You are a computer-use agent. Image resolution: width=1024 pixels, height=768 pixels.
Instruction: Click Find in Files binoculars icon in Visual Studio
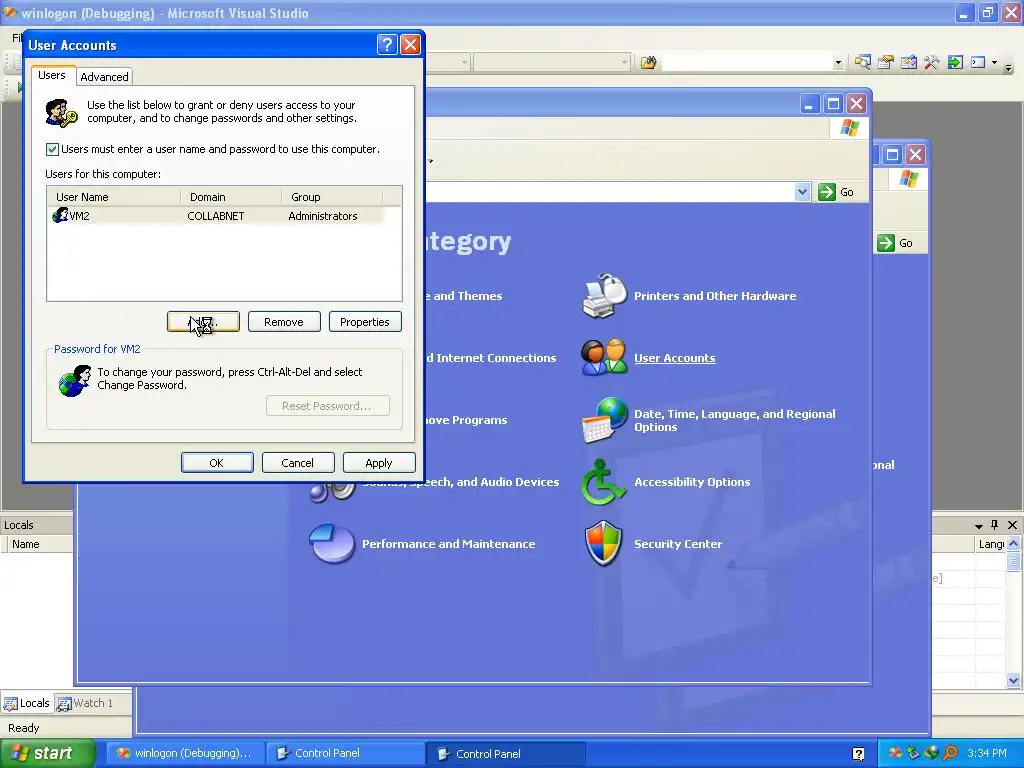(x=648, y=63)
